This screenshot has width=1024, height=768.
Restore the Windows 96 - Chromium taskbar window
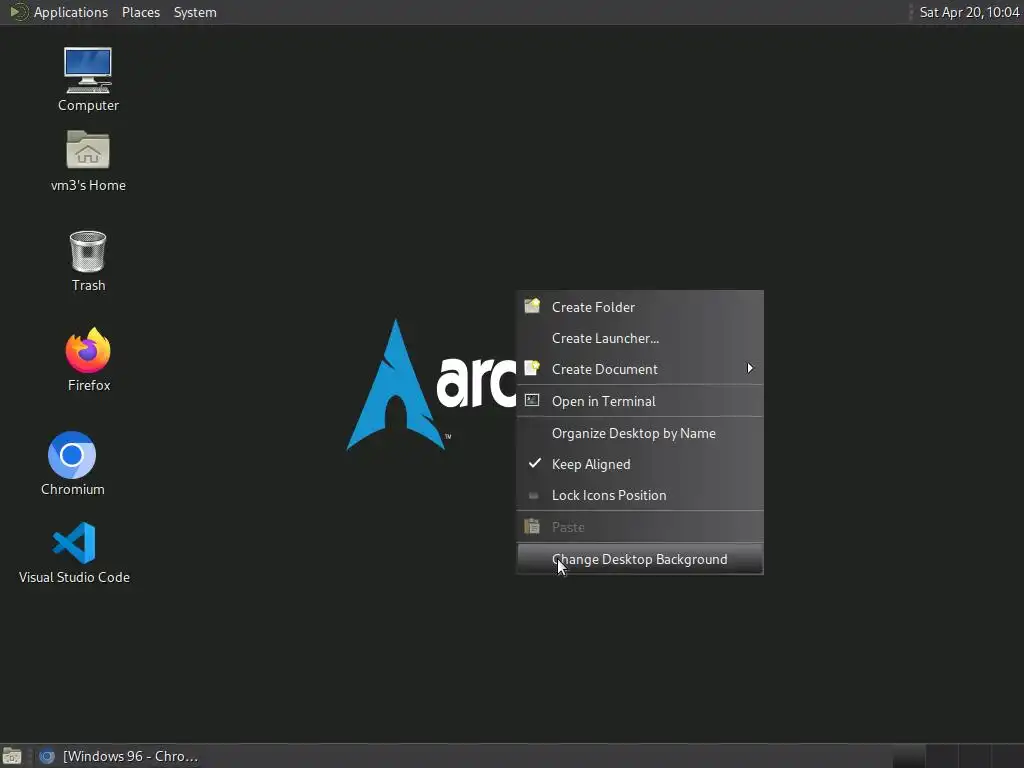click(118, 756)
